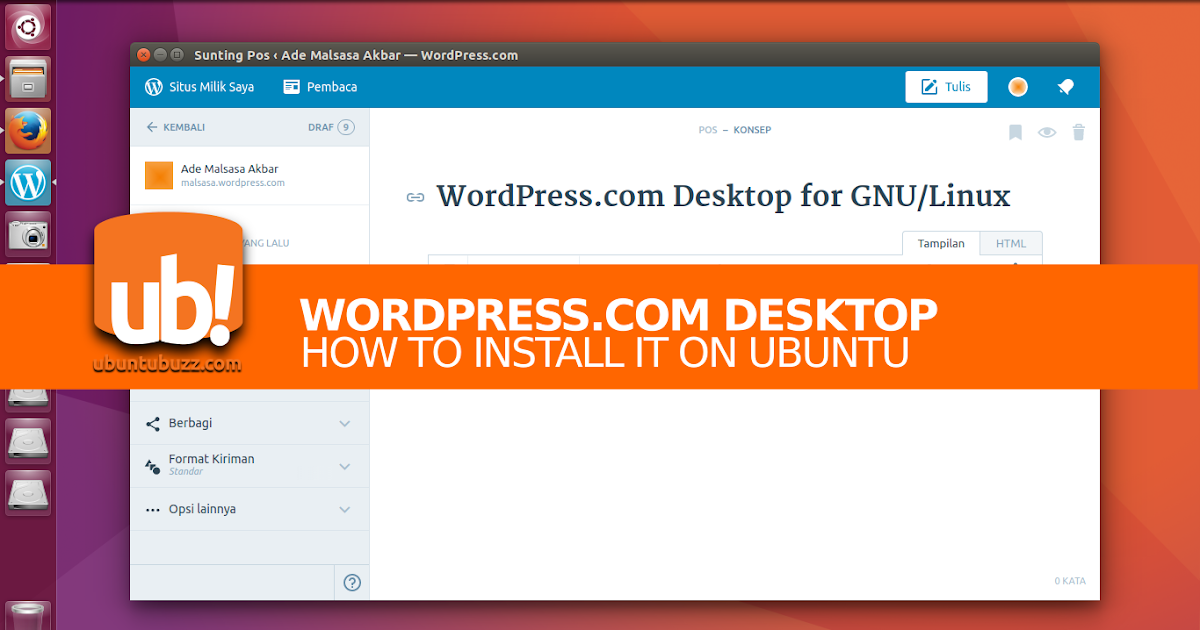1200x630 pixels.
Task: Click the Berbagi share icon
Action: click(153, 423)
